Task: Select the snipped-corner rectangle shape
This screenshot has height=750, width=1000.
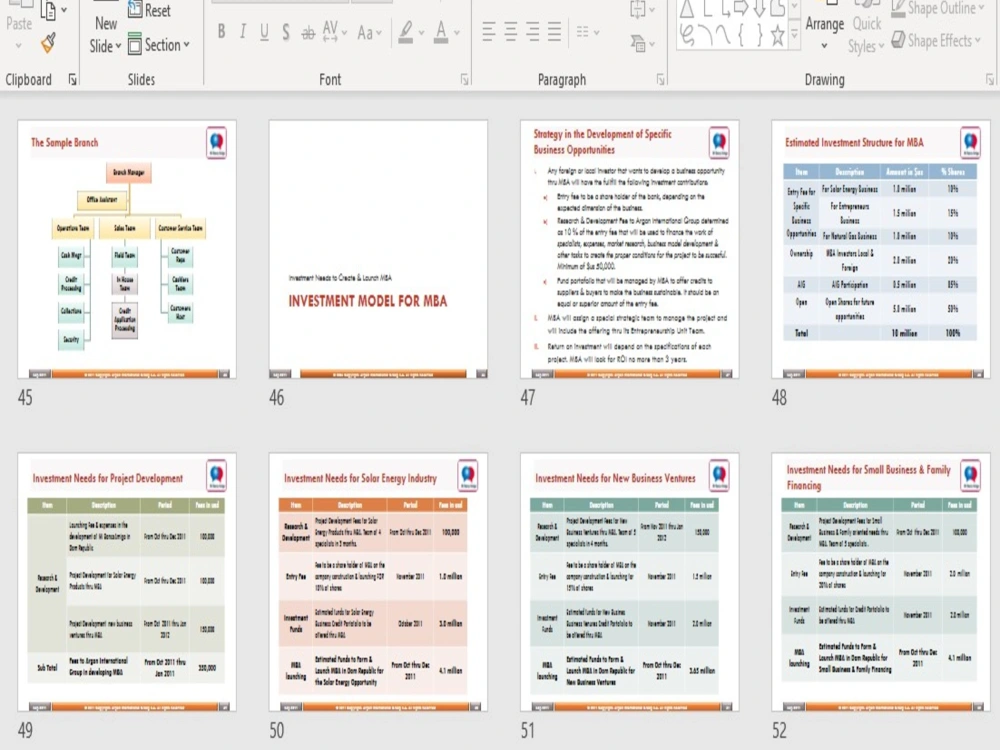Action: (777, 9)
